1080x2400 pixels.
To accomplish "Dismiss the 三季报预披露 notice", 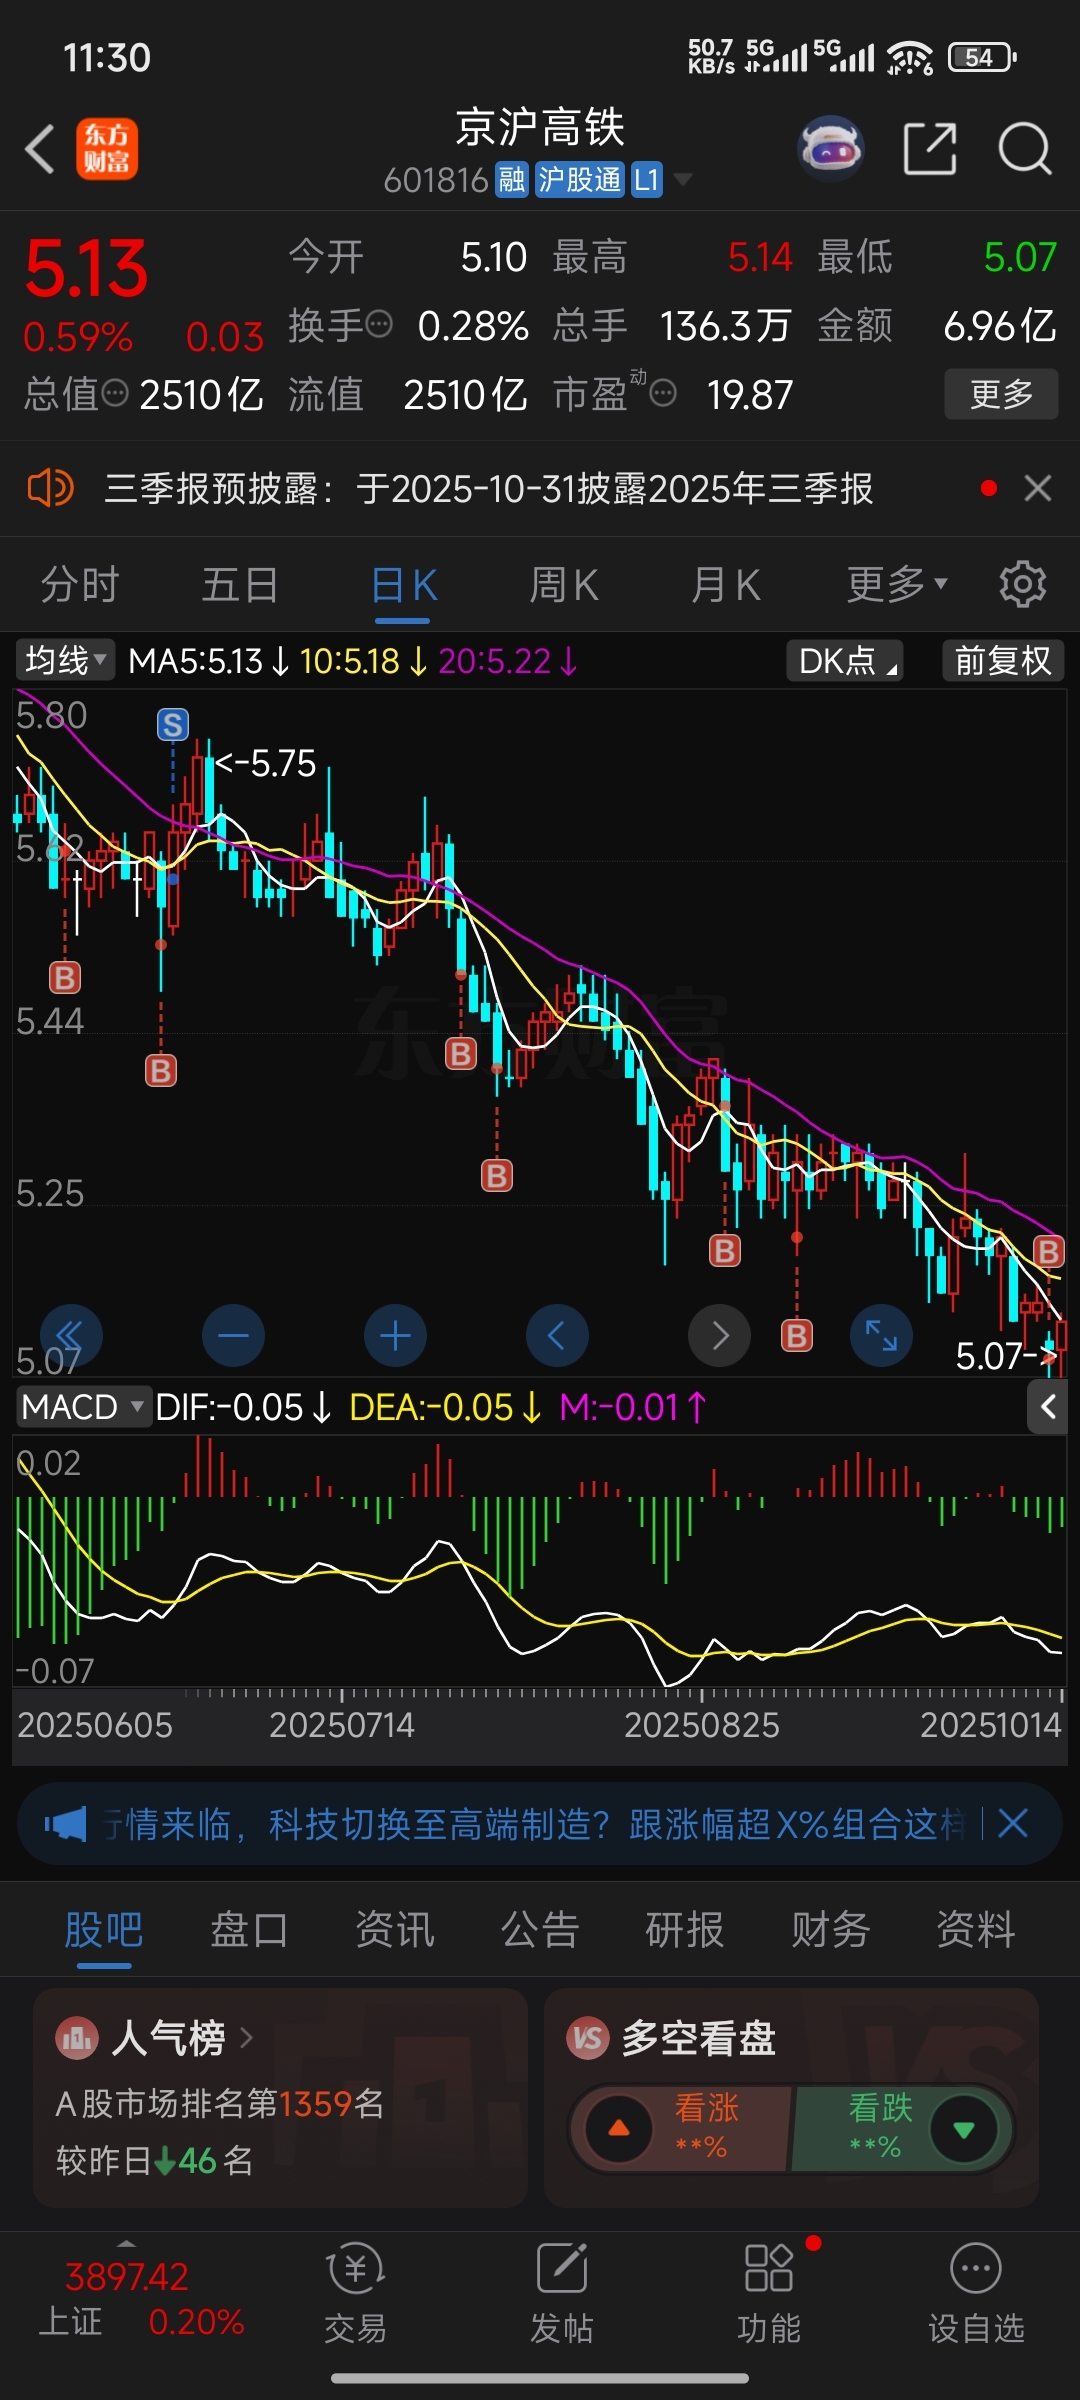I will point(1038,488).
